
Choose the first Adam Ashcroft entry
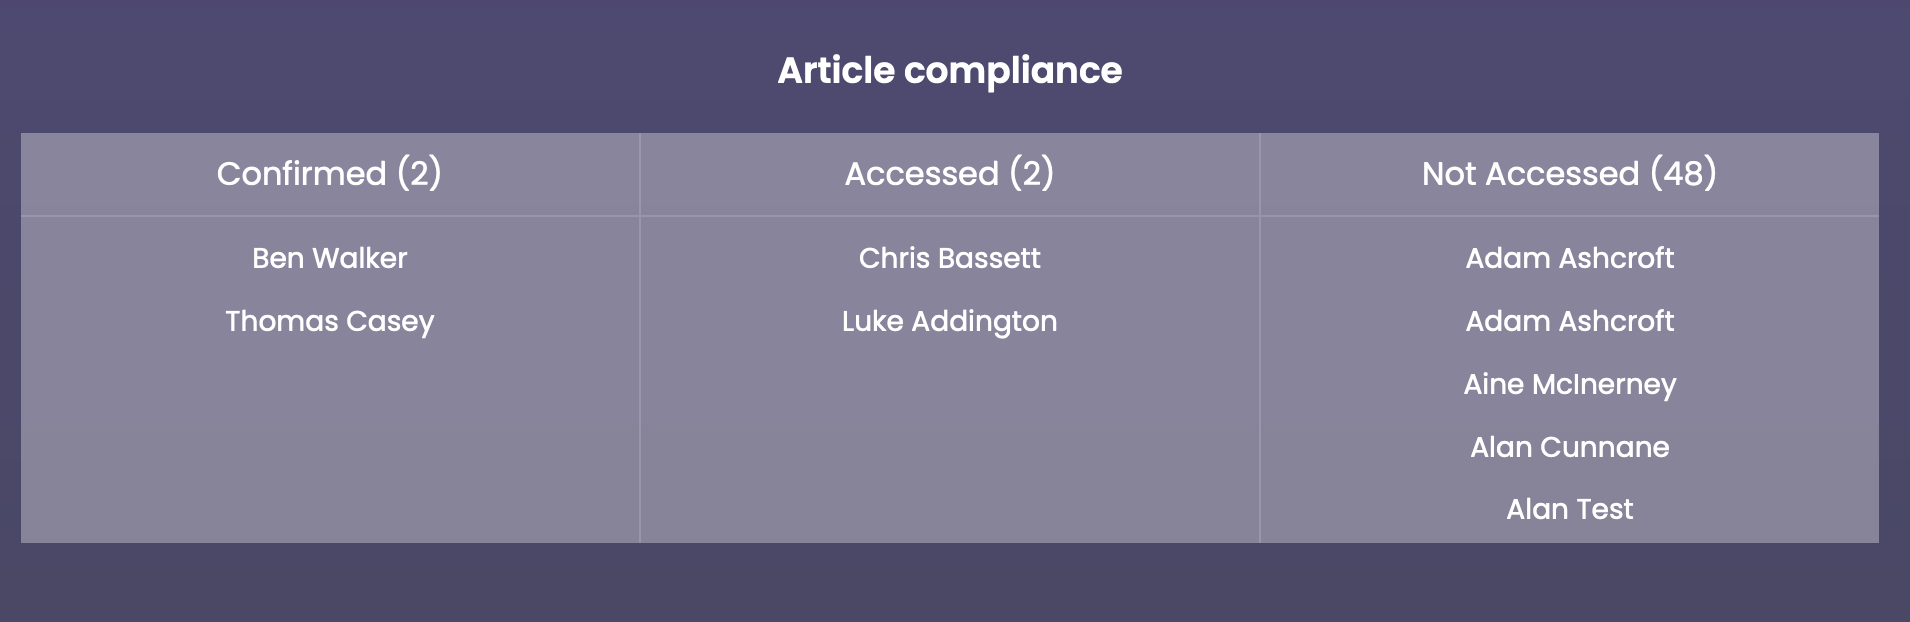(1570, 258)
